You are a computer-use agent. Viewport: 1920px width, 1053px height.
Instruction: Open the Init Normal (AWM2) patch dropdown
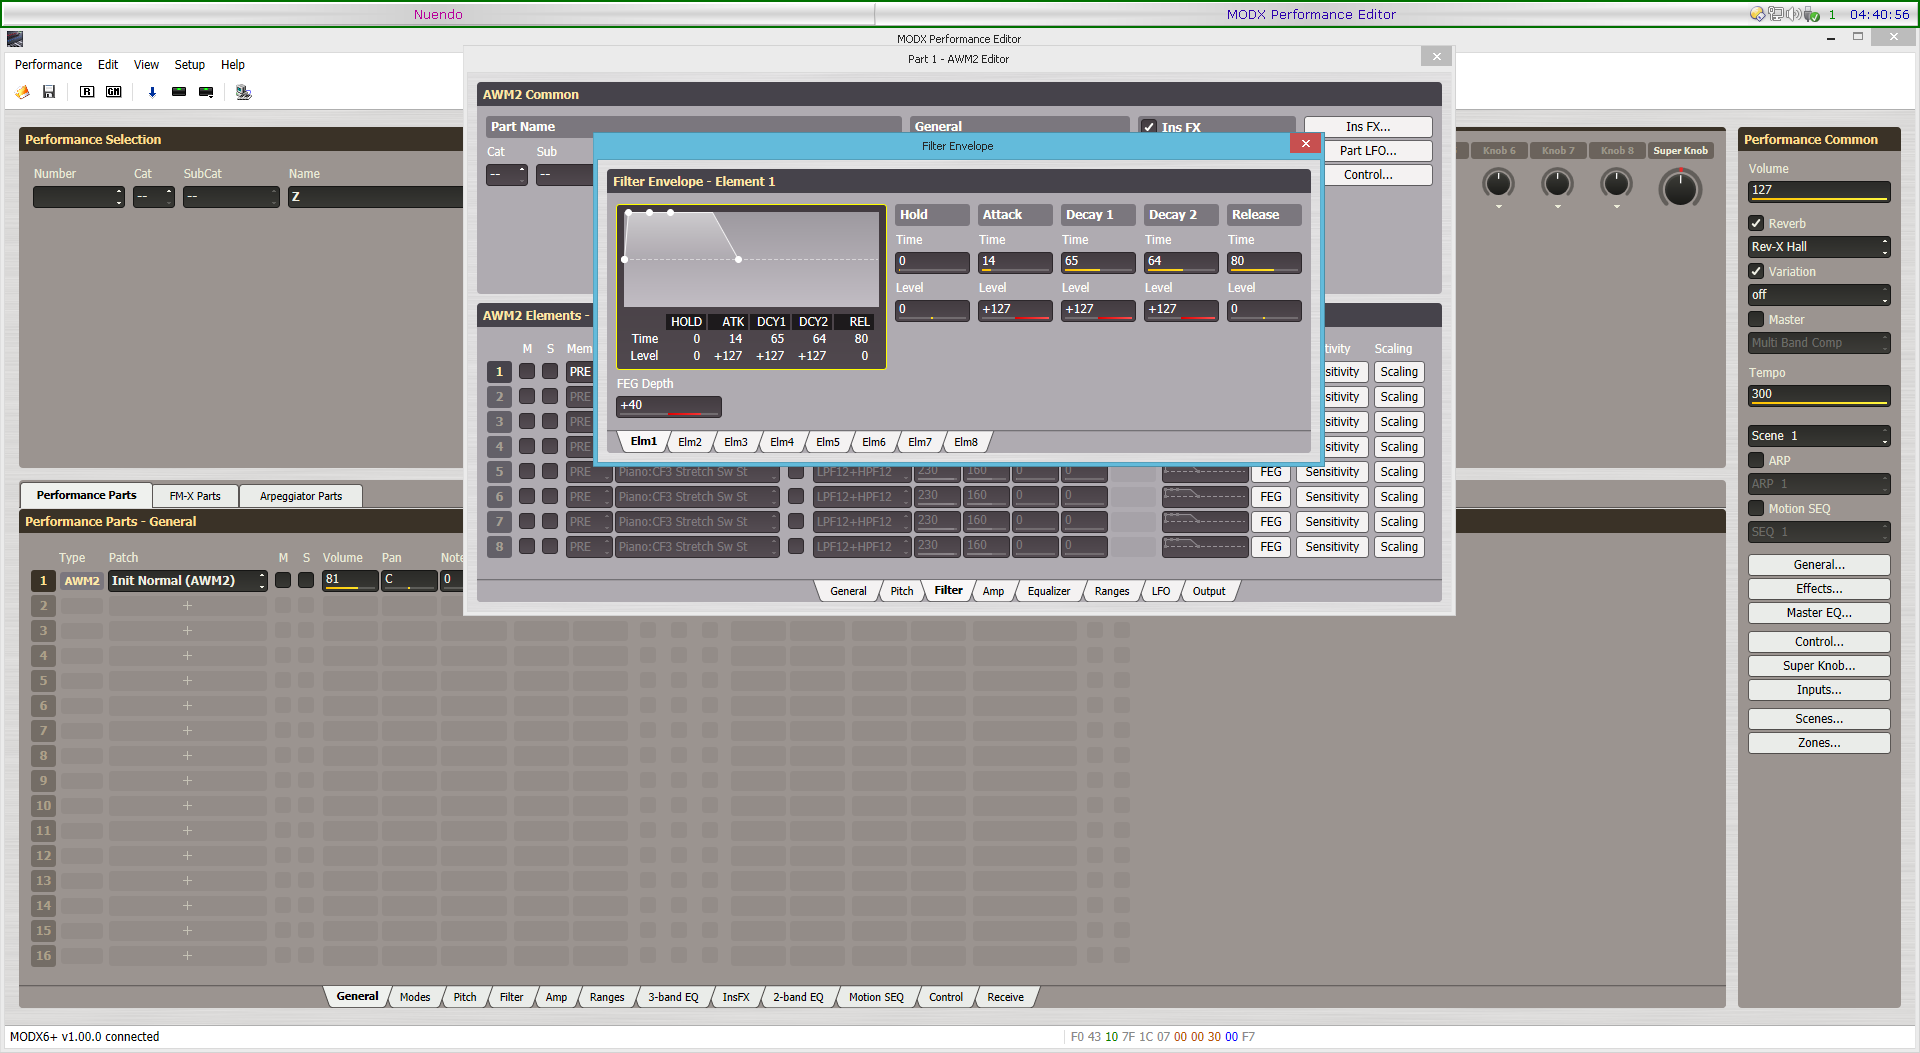[188, 580]
